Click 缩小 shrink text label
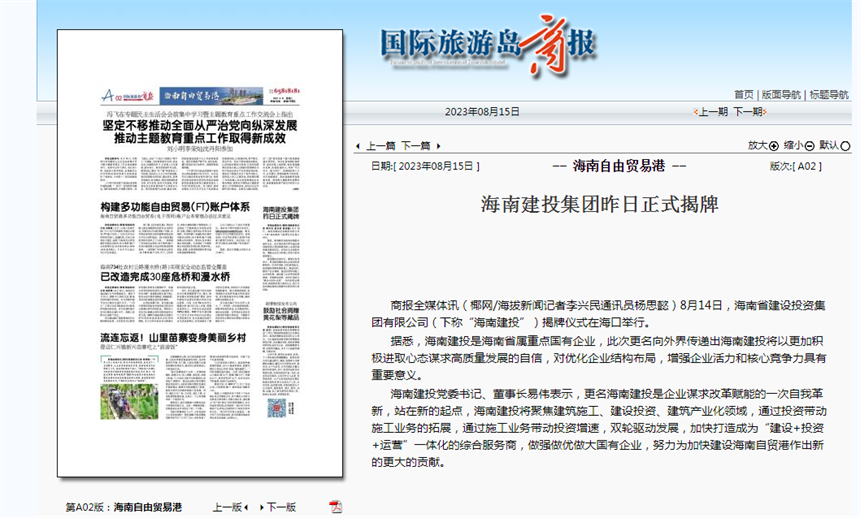 pos(794,145)
